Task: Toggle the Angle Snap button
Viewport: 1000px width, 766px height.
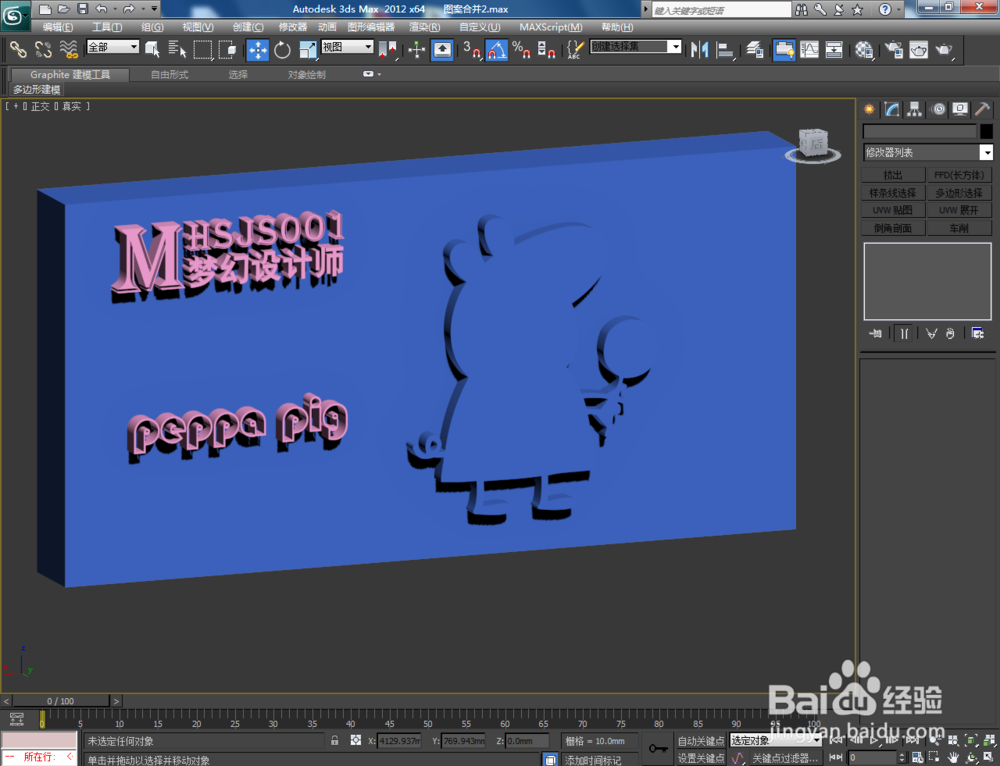Action: (497, 49)
